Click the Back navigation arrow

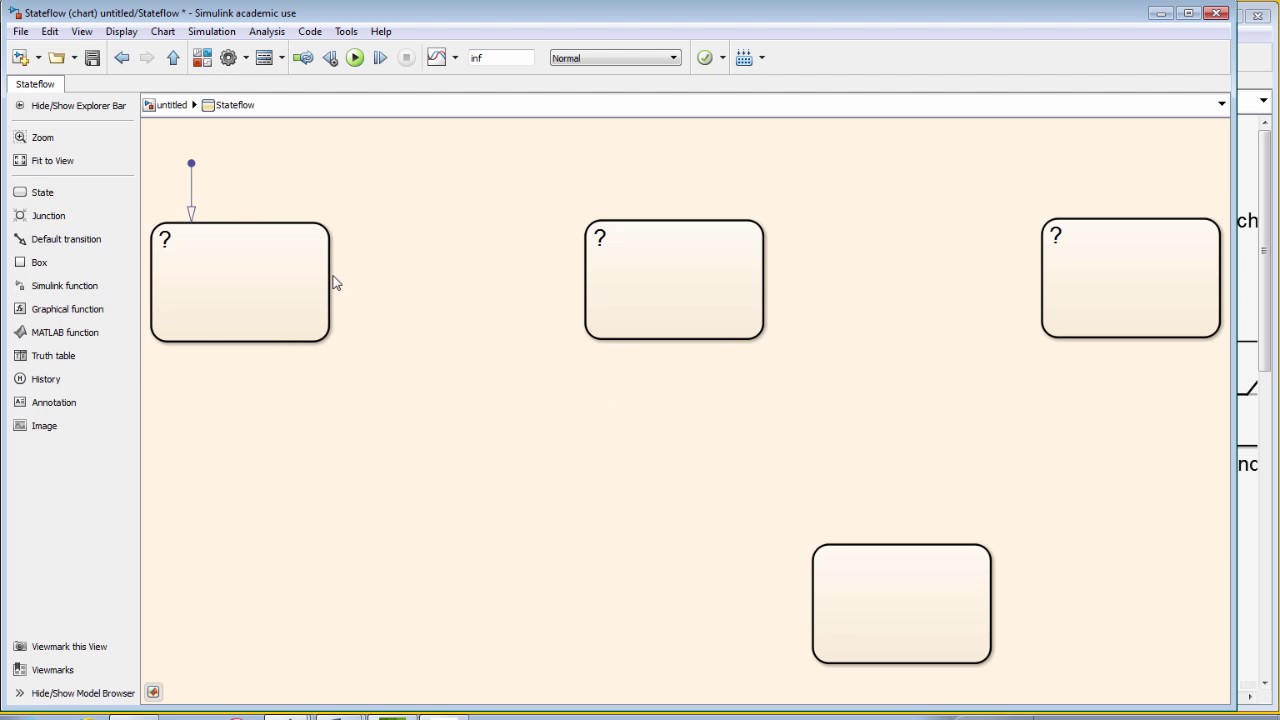point(122,58)
